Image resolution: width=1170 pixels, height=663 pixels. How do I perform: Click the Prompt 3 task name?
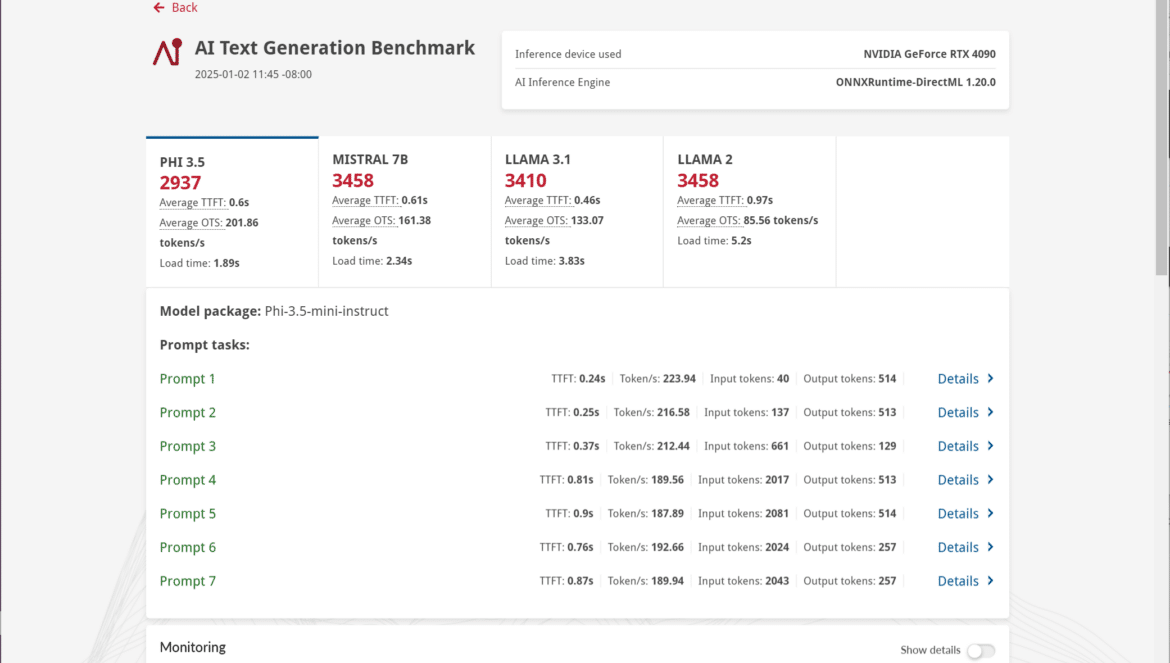point(187,446)
